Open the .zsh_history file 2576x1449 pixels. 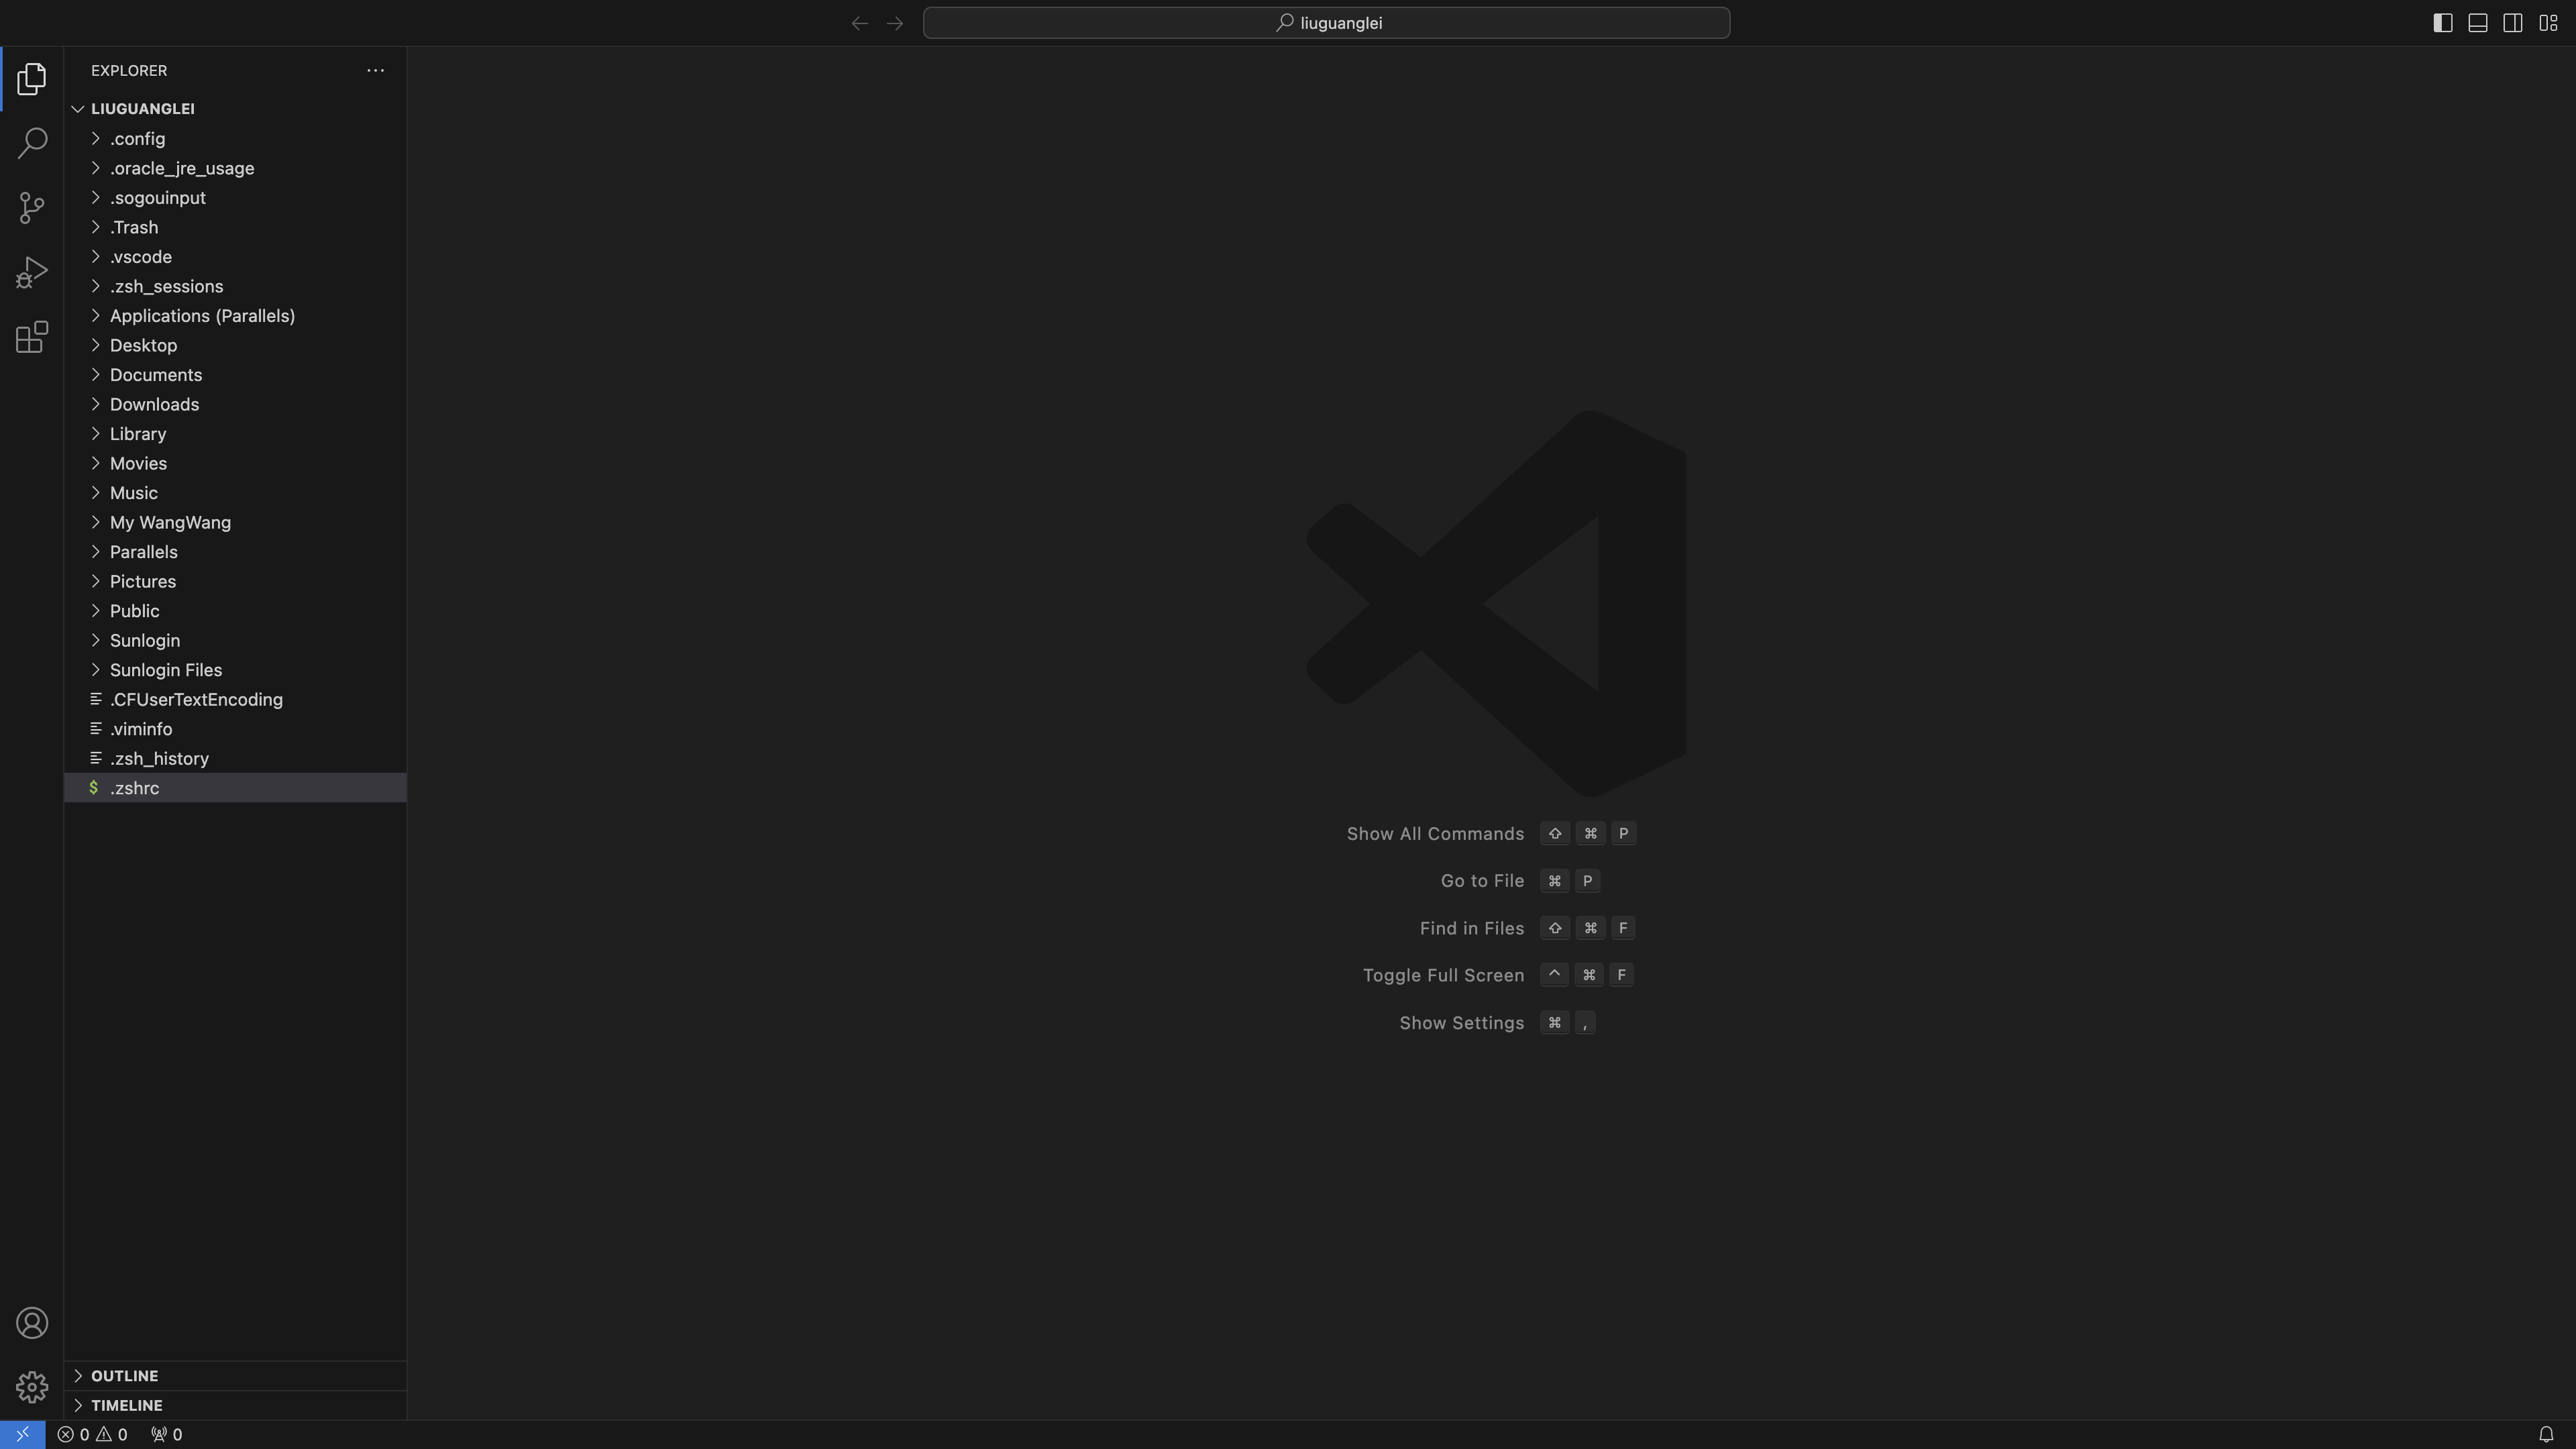[159, 758]
